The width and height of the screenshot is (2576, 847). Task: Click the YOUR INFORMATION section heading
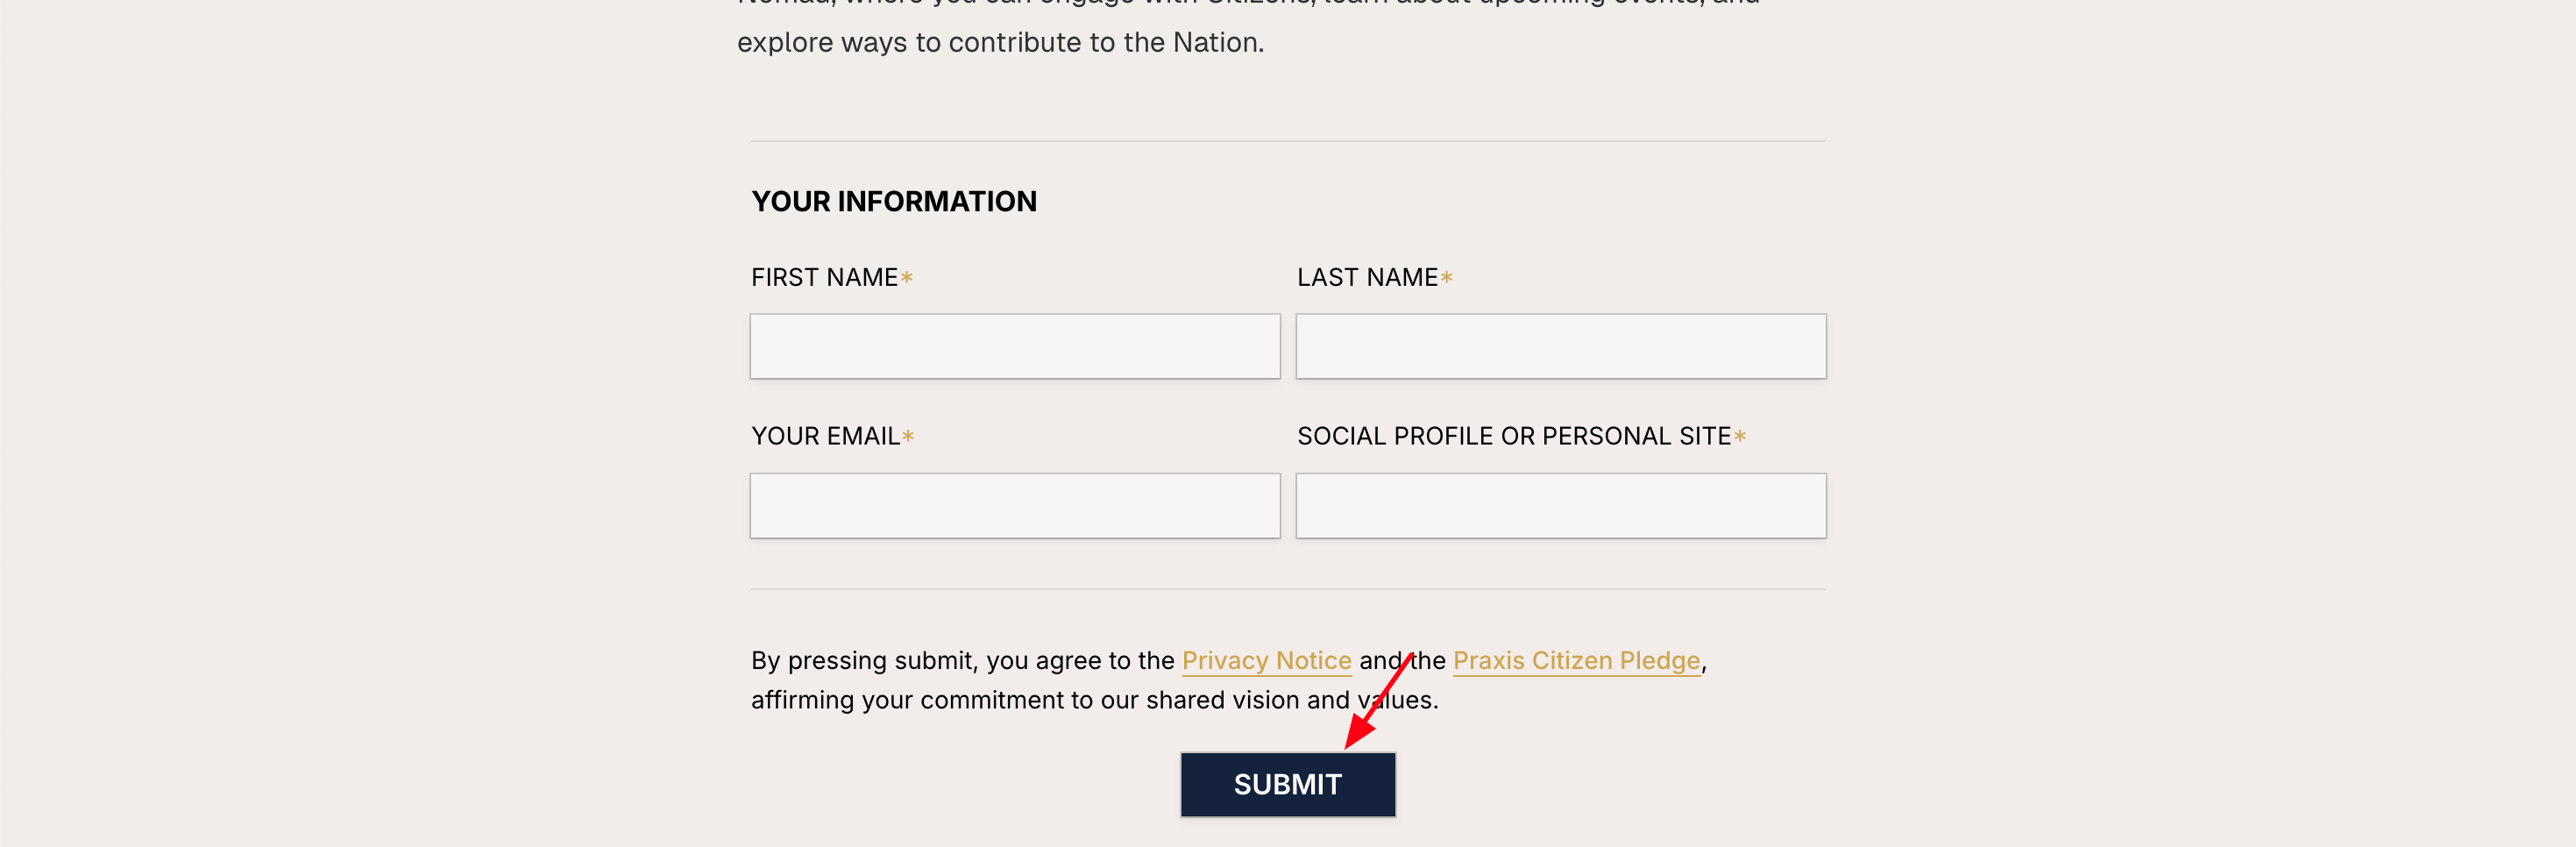[x=893, y=201]
